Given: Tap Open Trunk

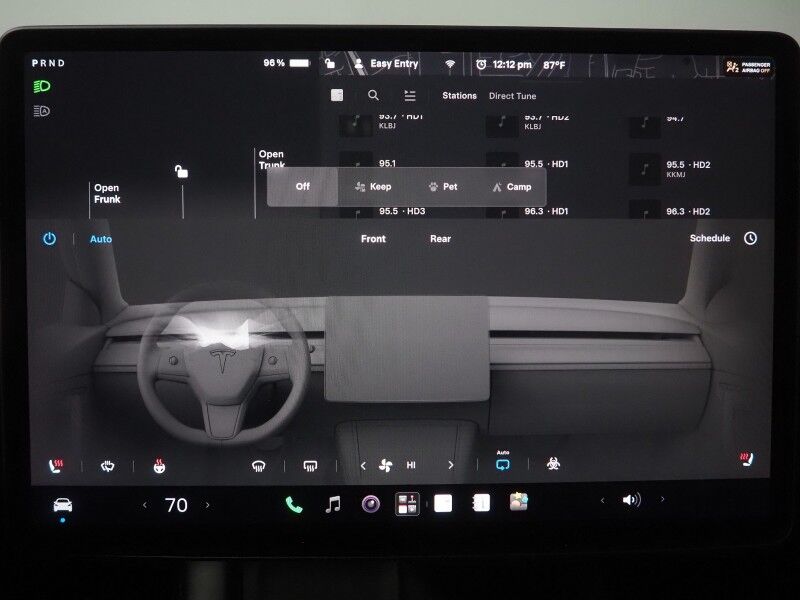Looking at the screenshot, I should click(x=271, y=159).
